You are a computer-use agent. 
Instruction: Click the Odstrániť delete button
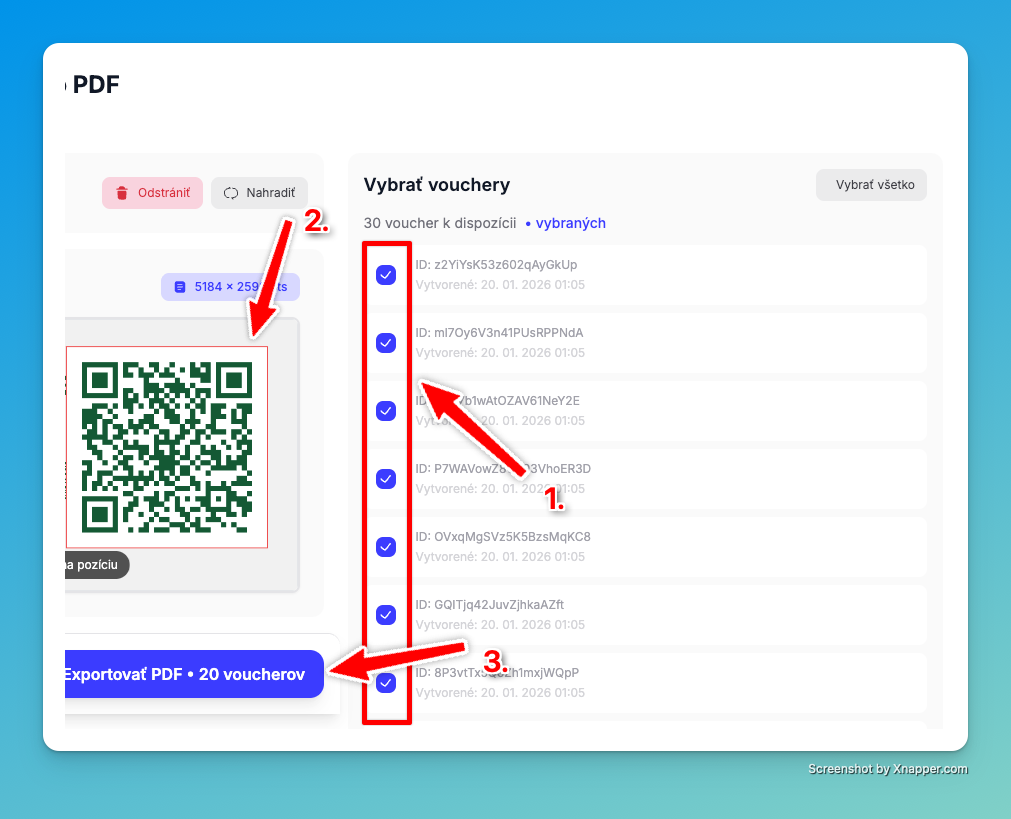[x=152, y=193]
